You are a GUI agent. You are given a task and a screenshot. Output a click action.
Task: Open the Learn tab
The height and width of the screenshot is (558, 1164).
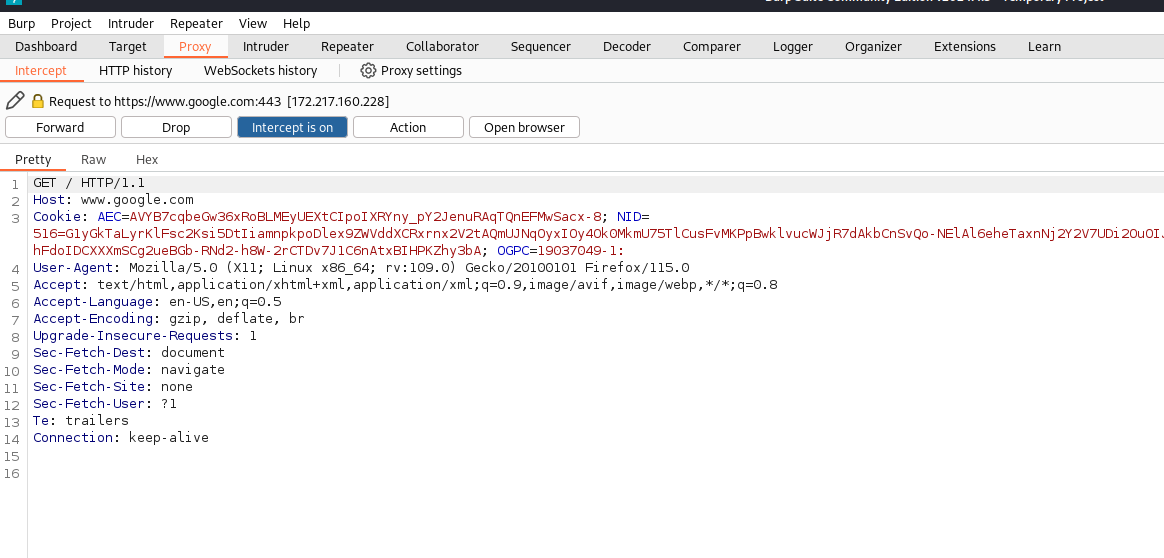[x=1044, y=47]
